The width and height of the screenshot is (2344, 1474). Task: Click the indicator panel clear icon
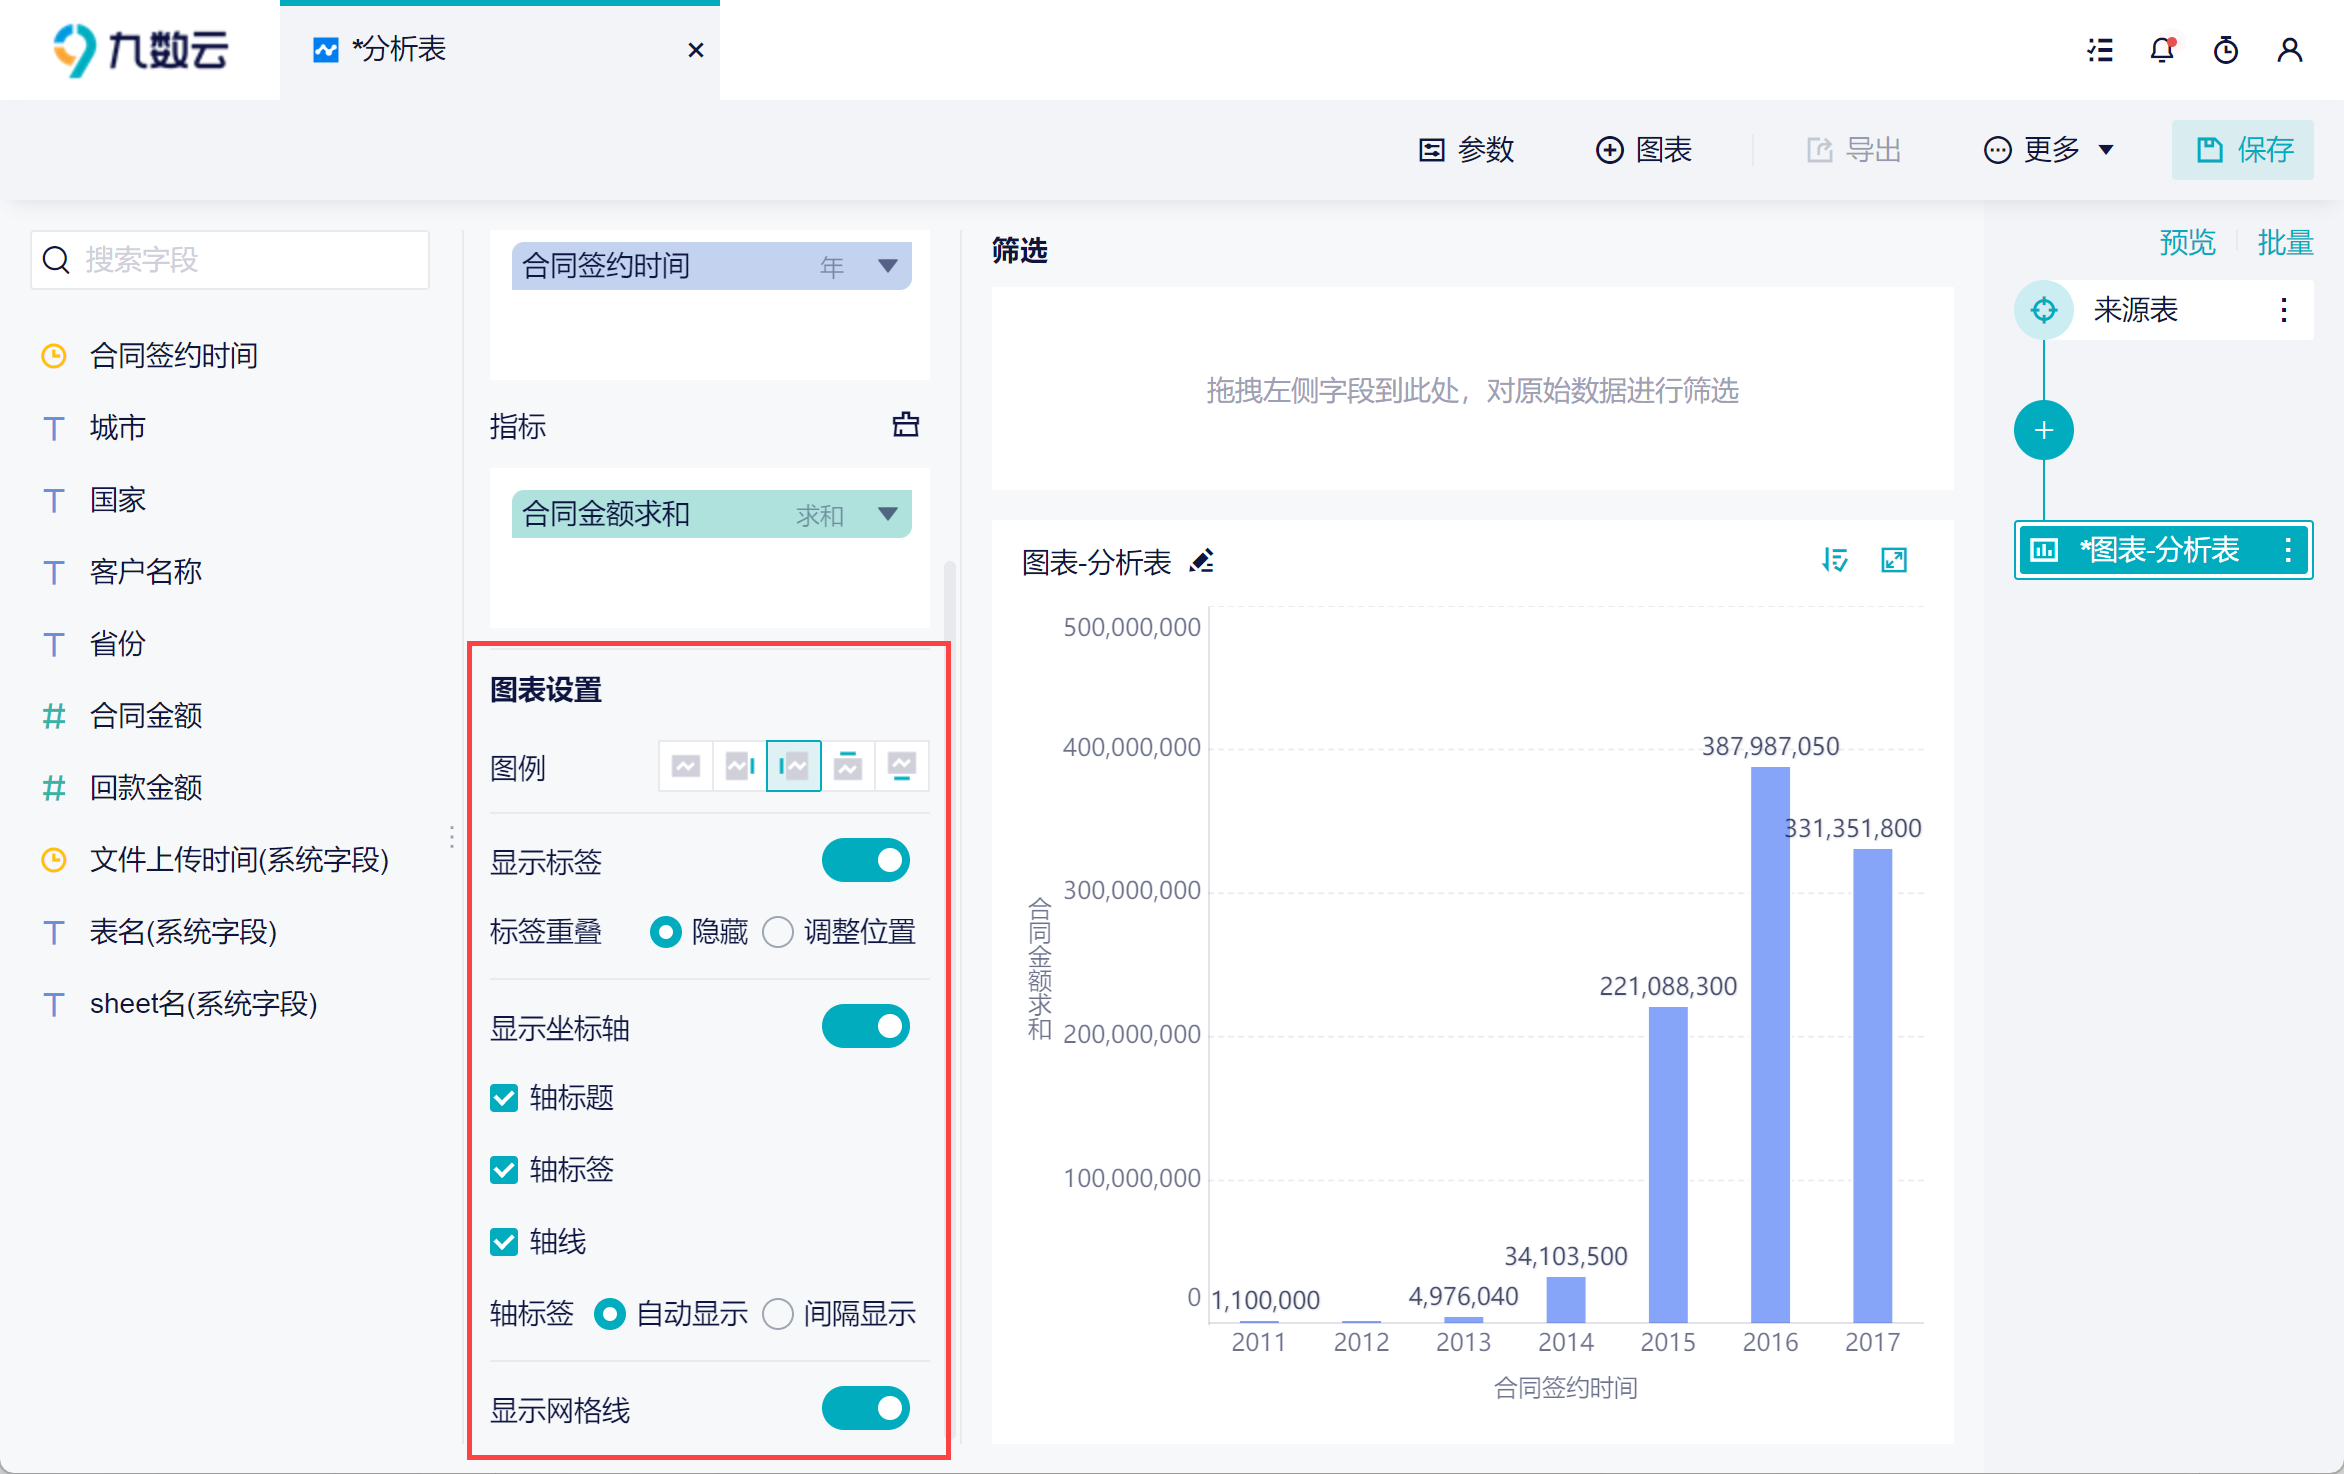[905, 425]
